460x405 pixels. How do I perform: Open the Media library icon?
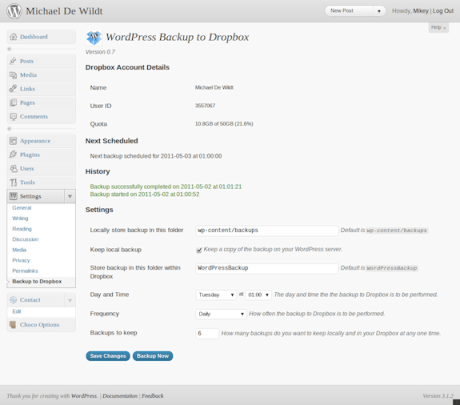pyautogui.click(x=13, y=75)
